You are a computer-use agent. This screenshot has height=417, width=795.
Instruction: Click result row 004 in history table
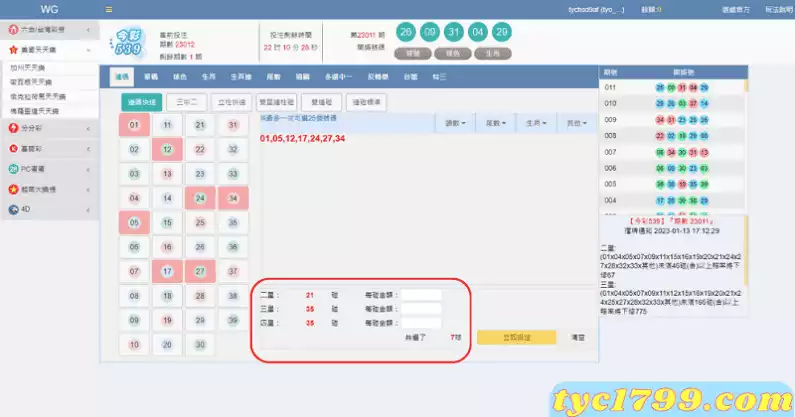[x=671, y=200]
